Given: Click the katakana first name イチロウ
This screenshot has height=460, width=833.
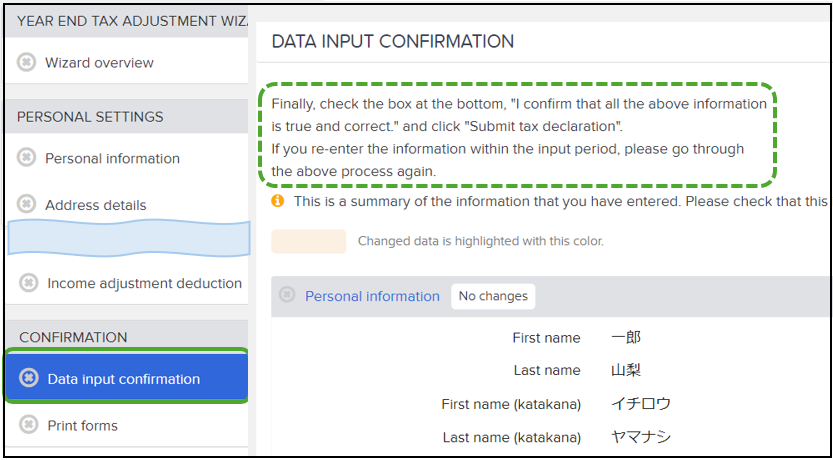Looking at the screenshot, I should point(641,404).
